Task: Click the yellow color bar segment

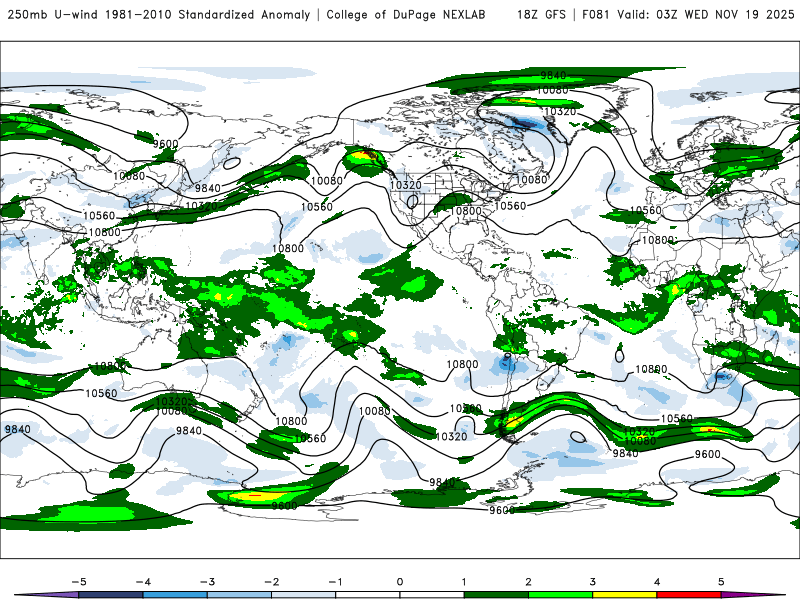Action: 624,595
